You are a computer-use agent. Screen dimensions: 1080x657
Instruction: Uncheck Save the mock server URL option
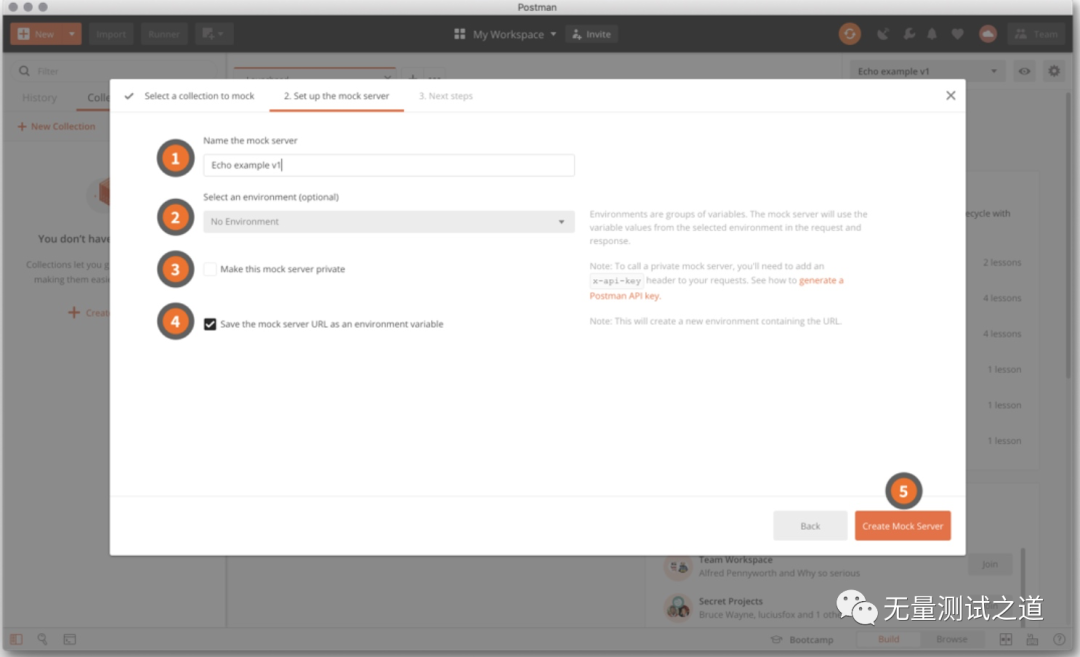coord(210,324)
